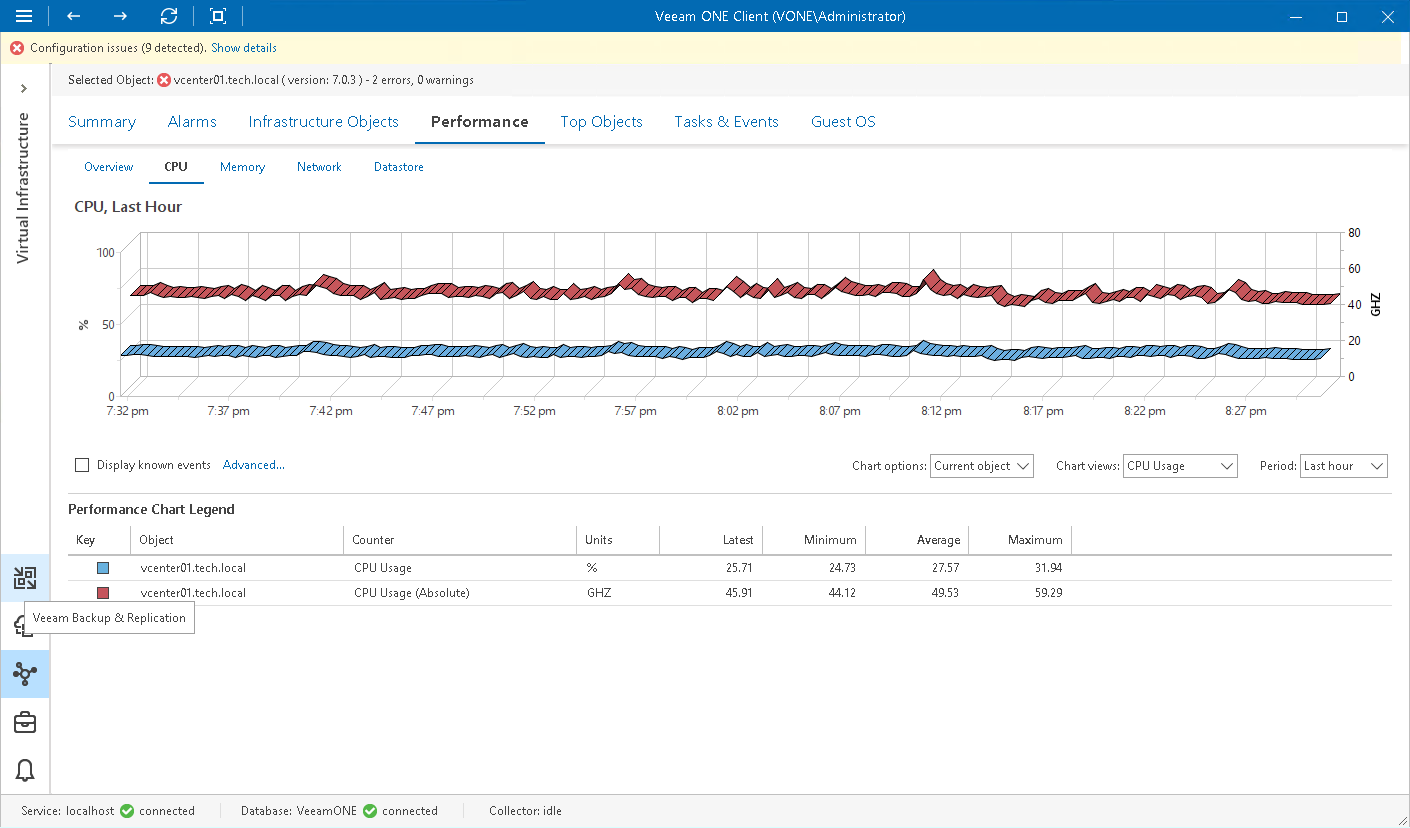The height and width of the screenshot is (828, 1410).
Task: Enable Display known events checkbox
Action: 82,465
